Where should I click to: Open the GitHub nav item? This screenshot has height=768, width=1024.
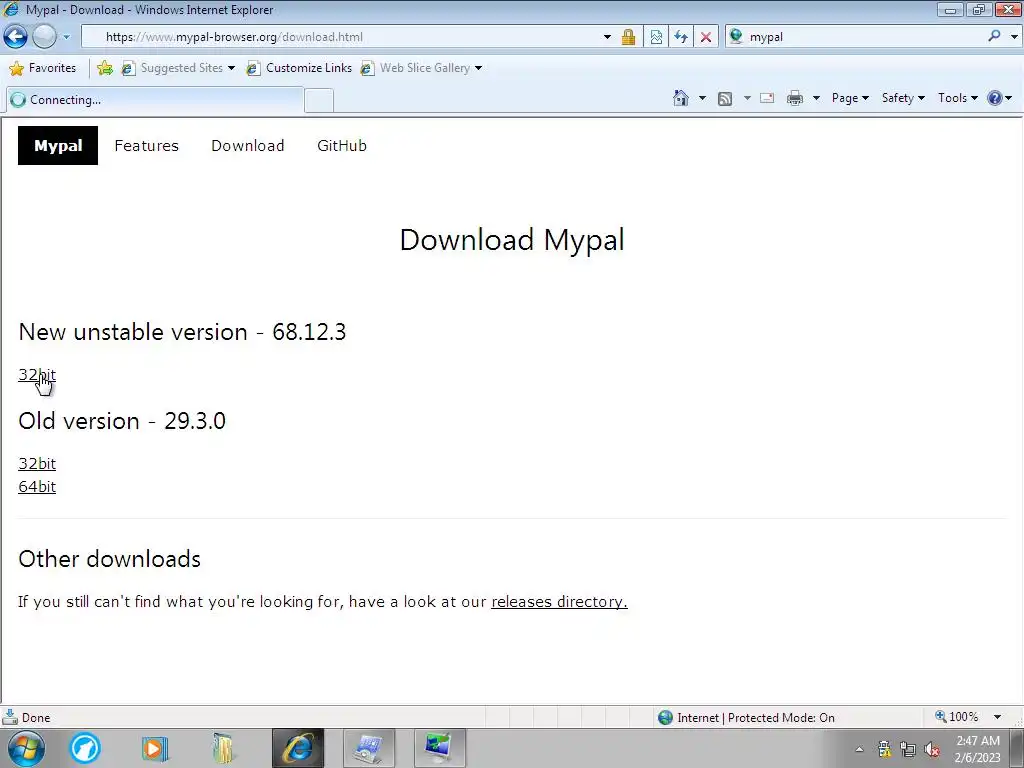pos(342,146)
